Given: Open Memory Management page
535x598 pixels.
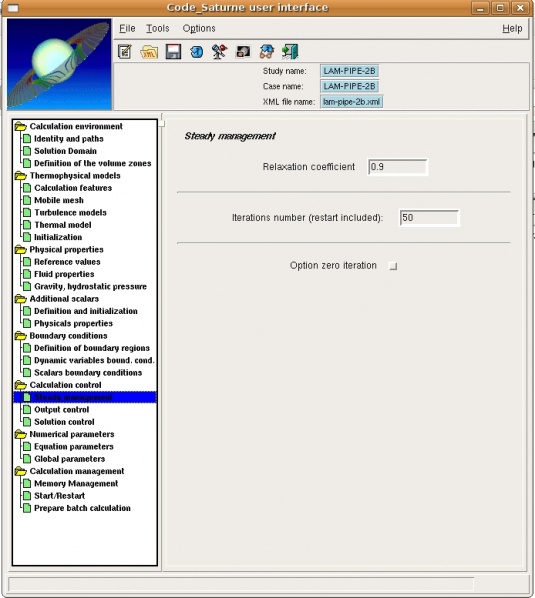Looking at the screenshot, I should pos(76,483).
